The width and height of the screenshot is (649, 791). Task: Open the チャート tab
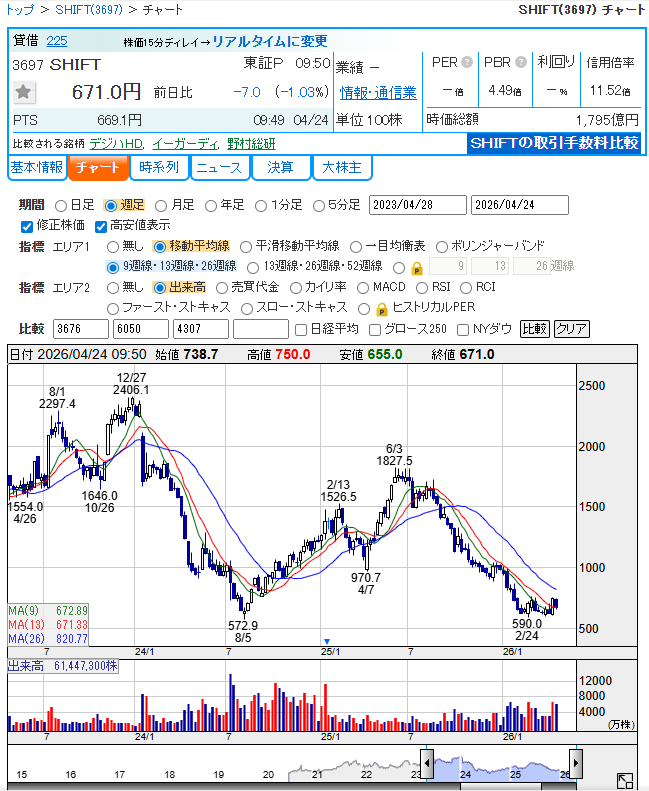[98, 167]
